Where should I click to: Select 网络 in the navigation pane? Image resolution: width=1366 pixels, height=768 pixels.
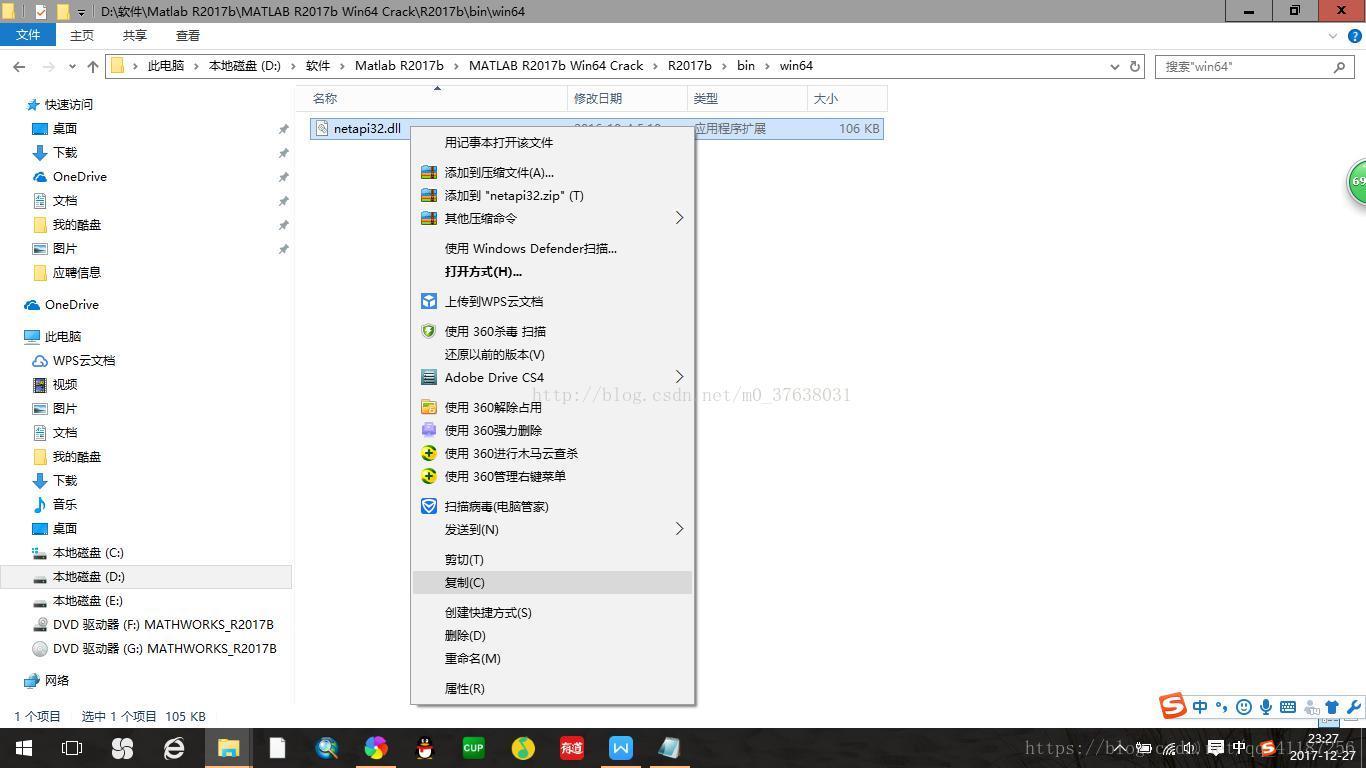57,680
